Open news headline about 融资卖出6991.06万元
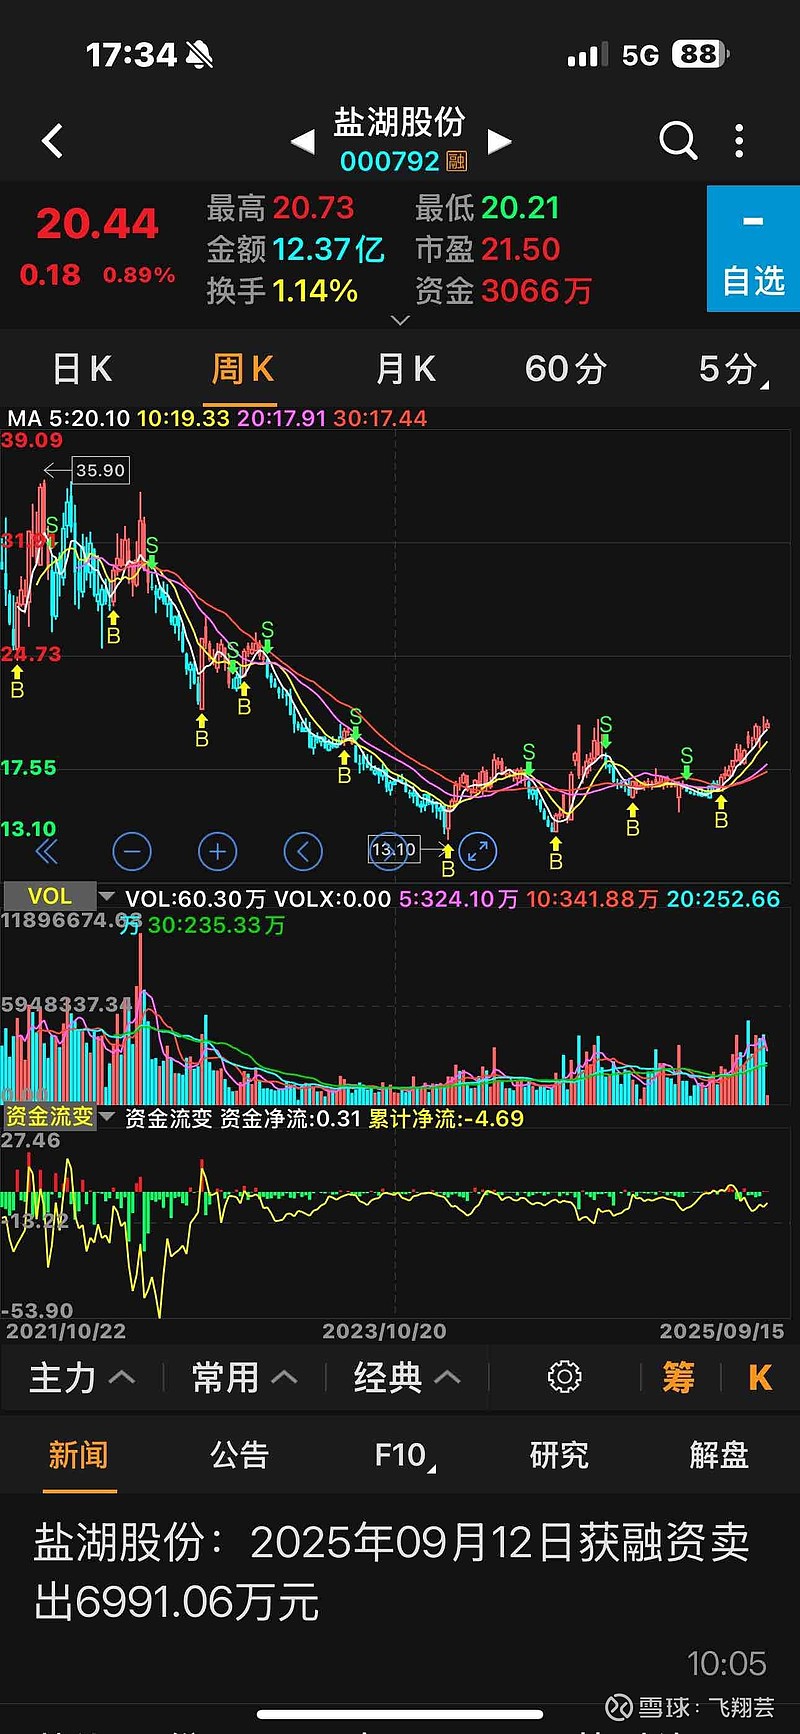Image resolution: width=800 pixels, height=1734 pixels. point(392,1573)
